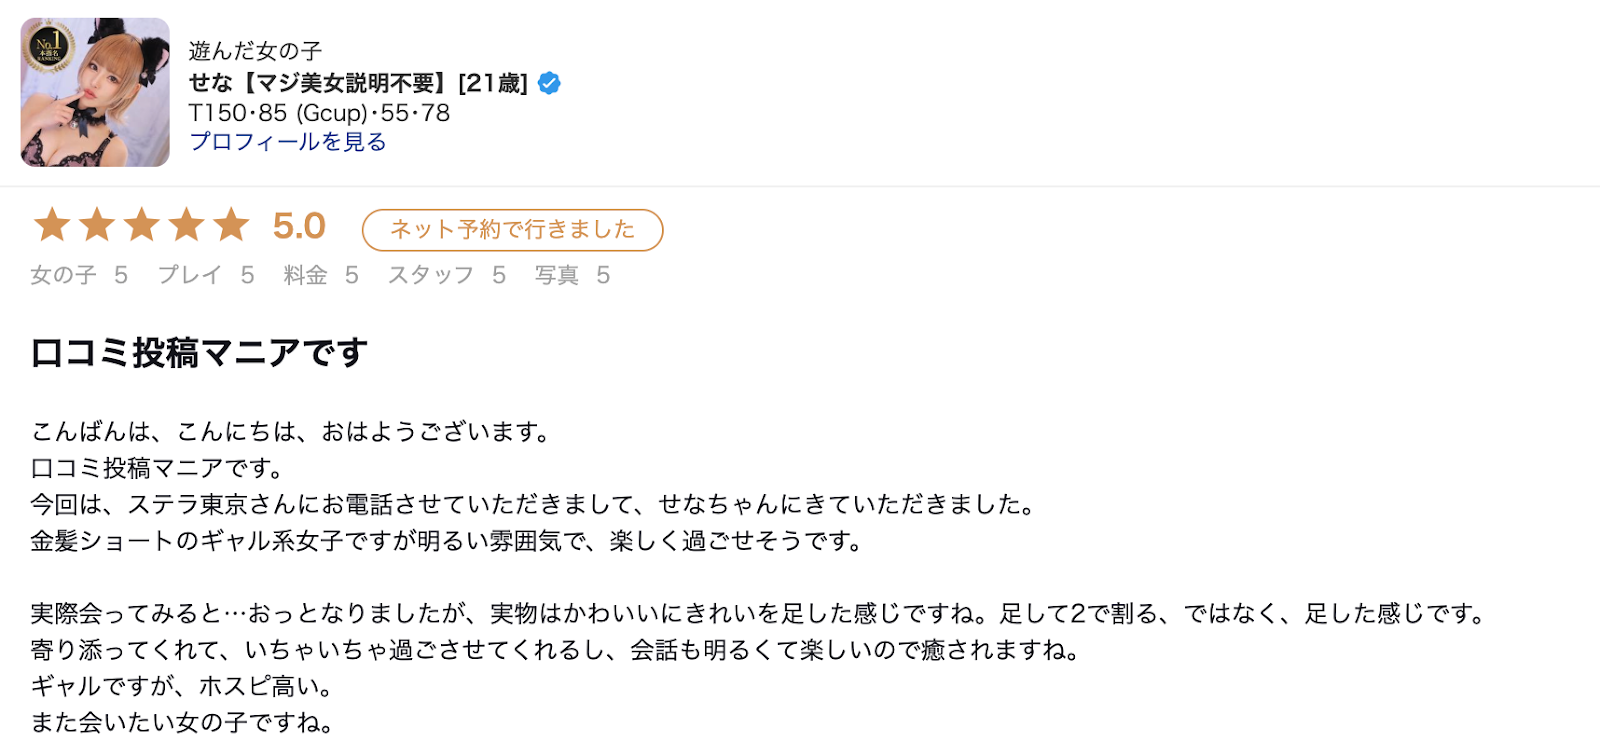Click the blue verified checkmark badge
The width and height of the screenshot is (1600, 755).
click(549, 83)
